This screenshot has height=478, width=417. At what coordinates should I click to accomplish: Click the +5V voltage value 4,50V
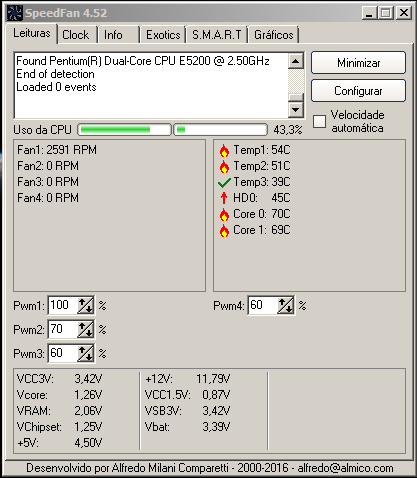[88, 443]
